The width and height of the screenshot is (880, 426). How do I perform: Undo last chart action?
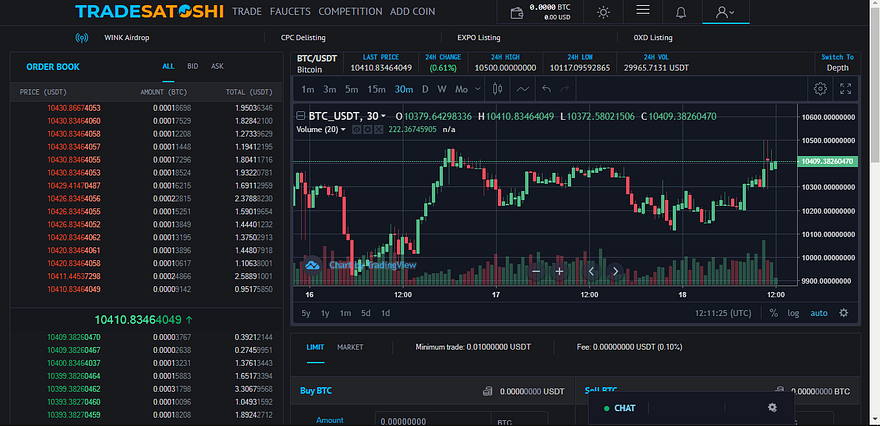546,89
